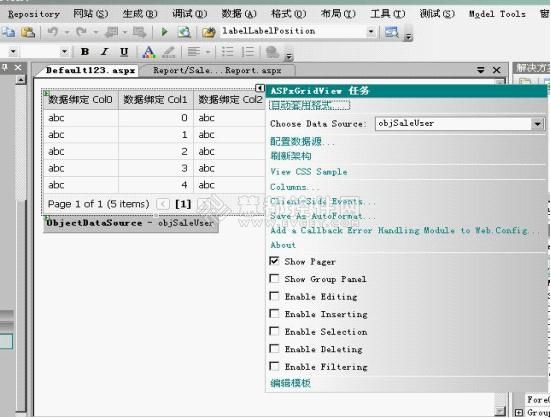The height and width of the screenshot is (418, 551).
Task: Open the Choose Data Source dropdown
Action: 537,124
